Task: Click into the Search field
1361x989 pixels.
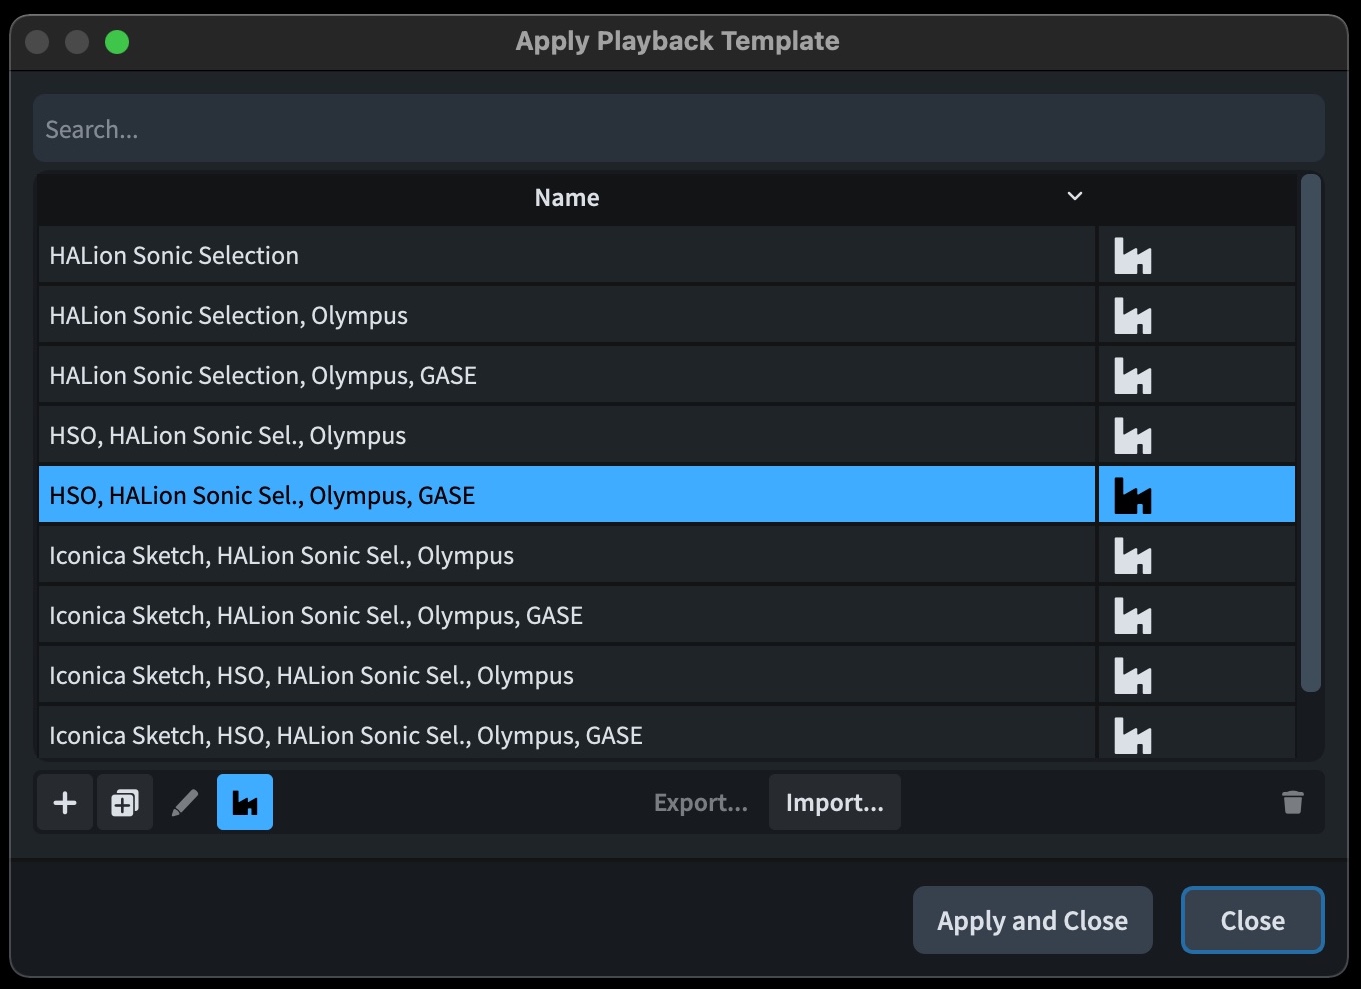Action: [x=678, y=129]
